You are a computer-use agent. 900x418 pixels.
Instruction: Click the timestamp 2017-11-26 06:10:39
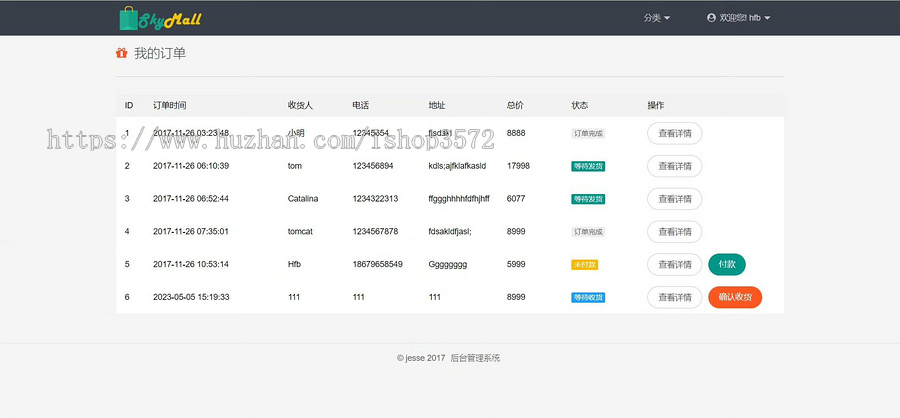point(191,166)
